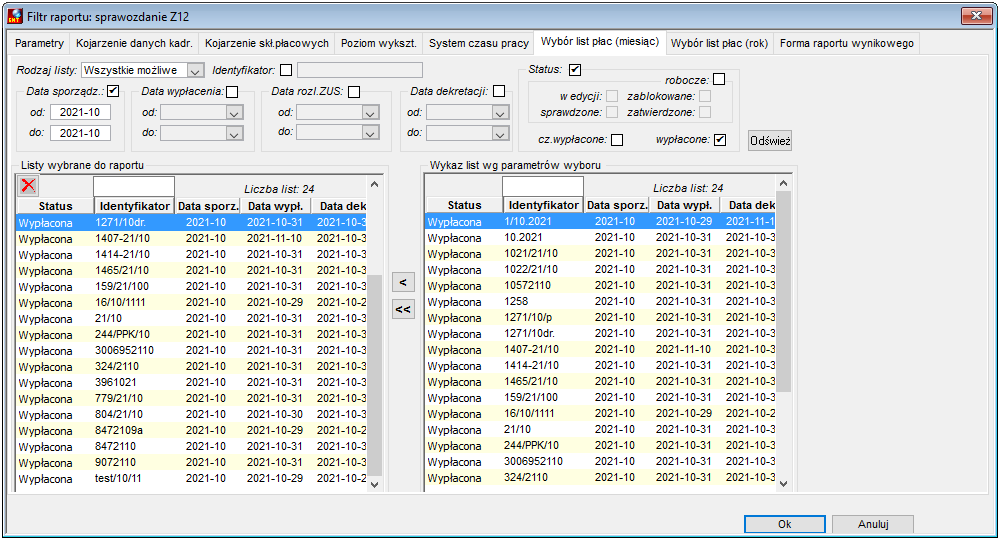Click right list vertical scrollbar thumb

784,291
